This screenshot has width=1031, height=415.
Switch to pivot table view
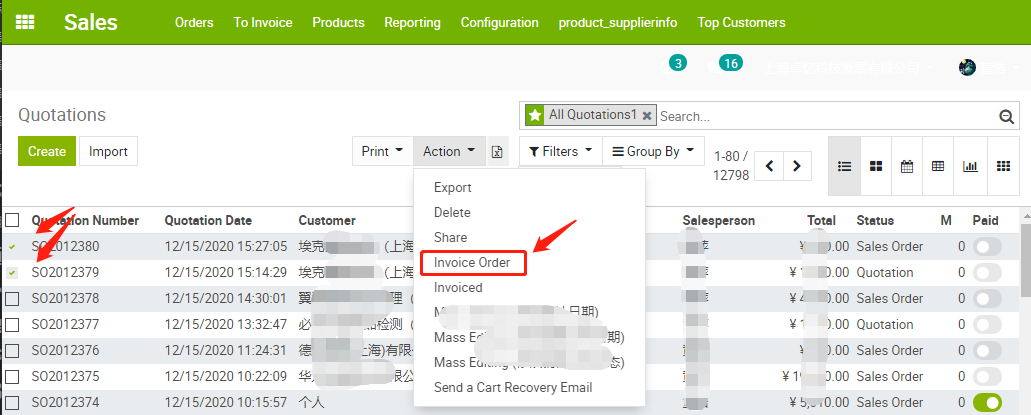click(x=938, y=166)
